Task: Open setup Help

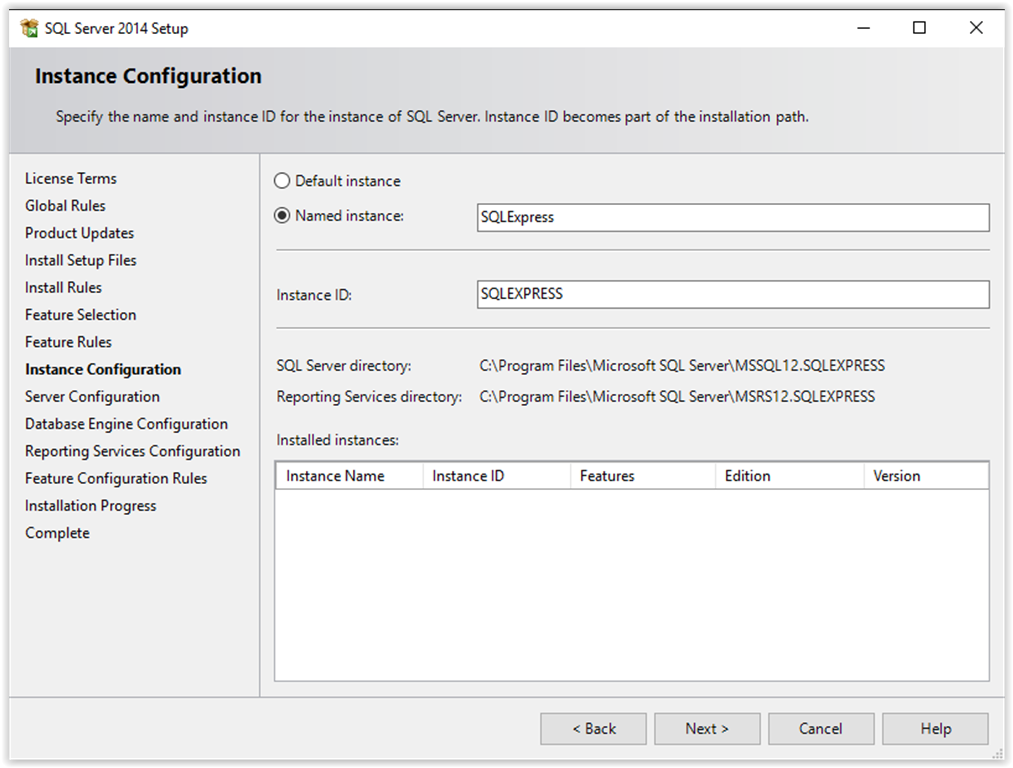Action: (x=935, y=729)
